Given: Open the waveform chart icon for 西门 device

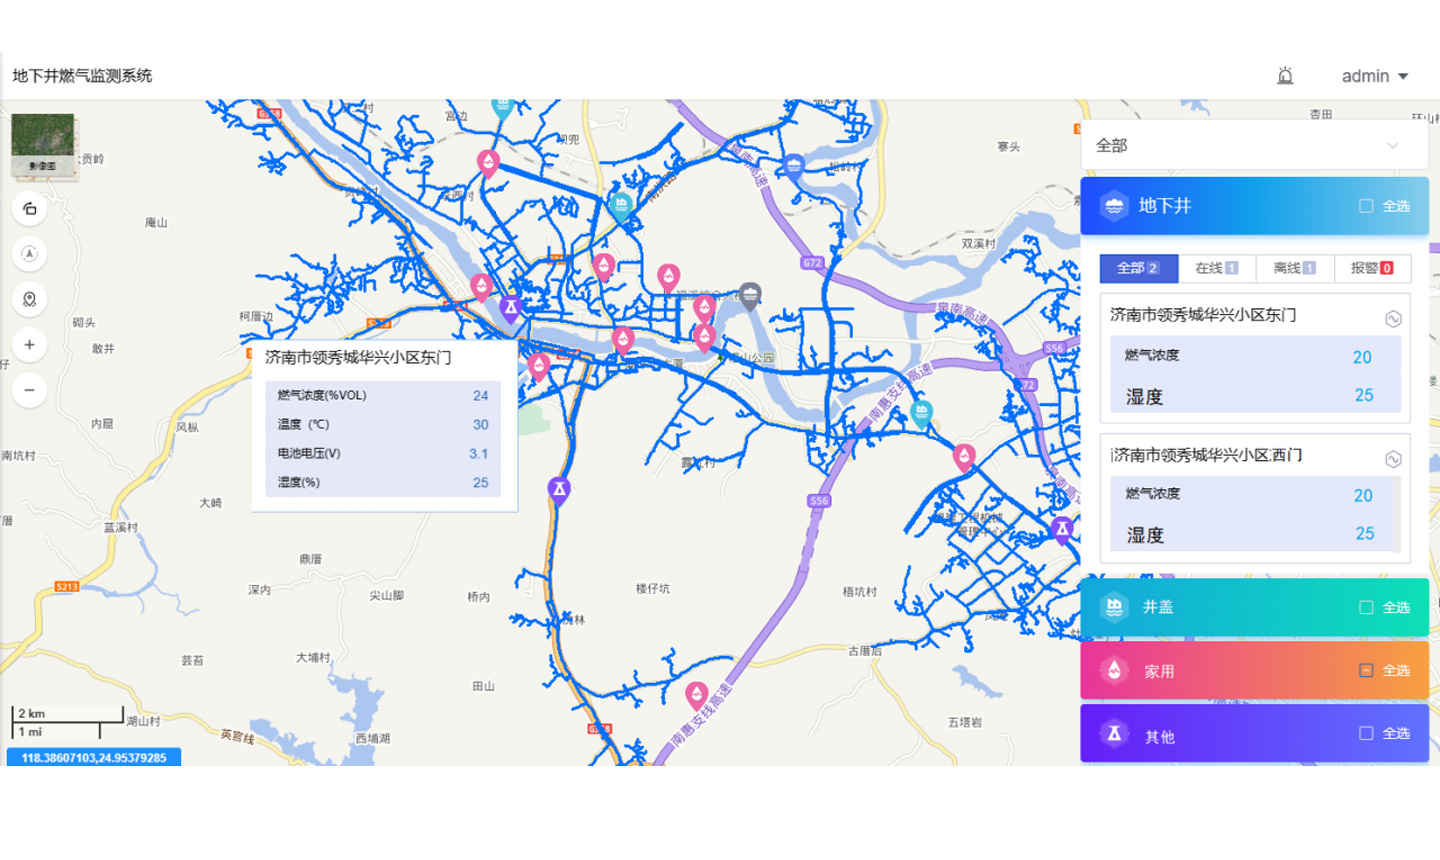Looking at the screenshot, I should point(1393,459).
